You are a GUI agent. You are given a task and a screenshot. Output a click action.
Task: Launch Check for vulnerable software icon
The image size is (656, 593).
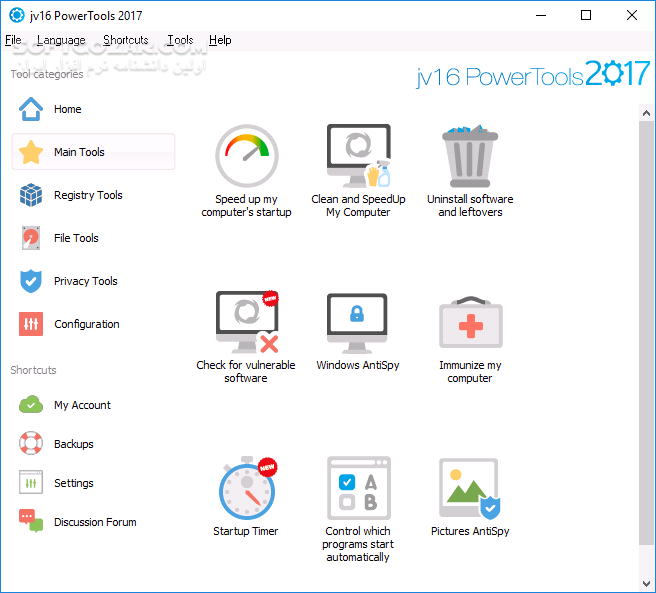point(247,322)
